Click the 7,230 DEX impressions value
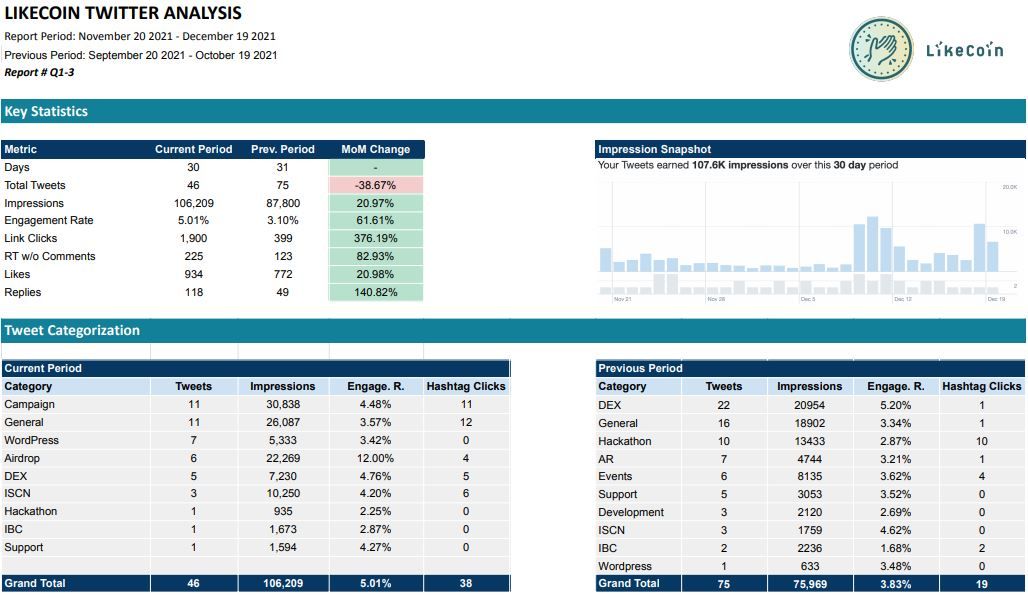Viewport: 1028px width, 598px height. [283, 476]
